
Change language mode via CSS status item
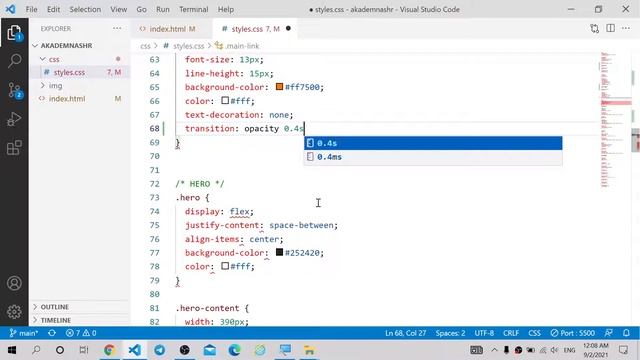tap(534, 333)
